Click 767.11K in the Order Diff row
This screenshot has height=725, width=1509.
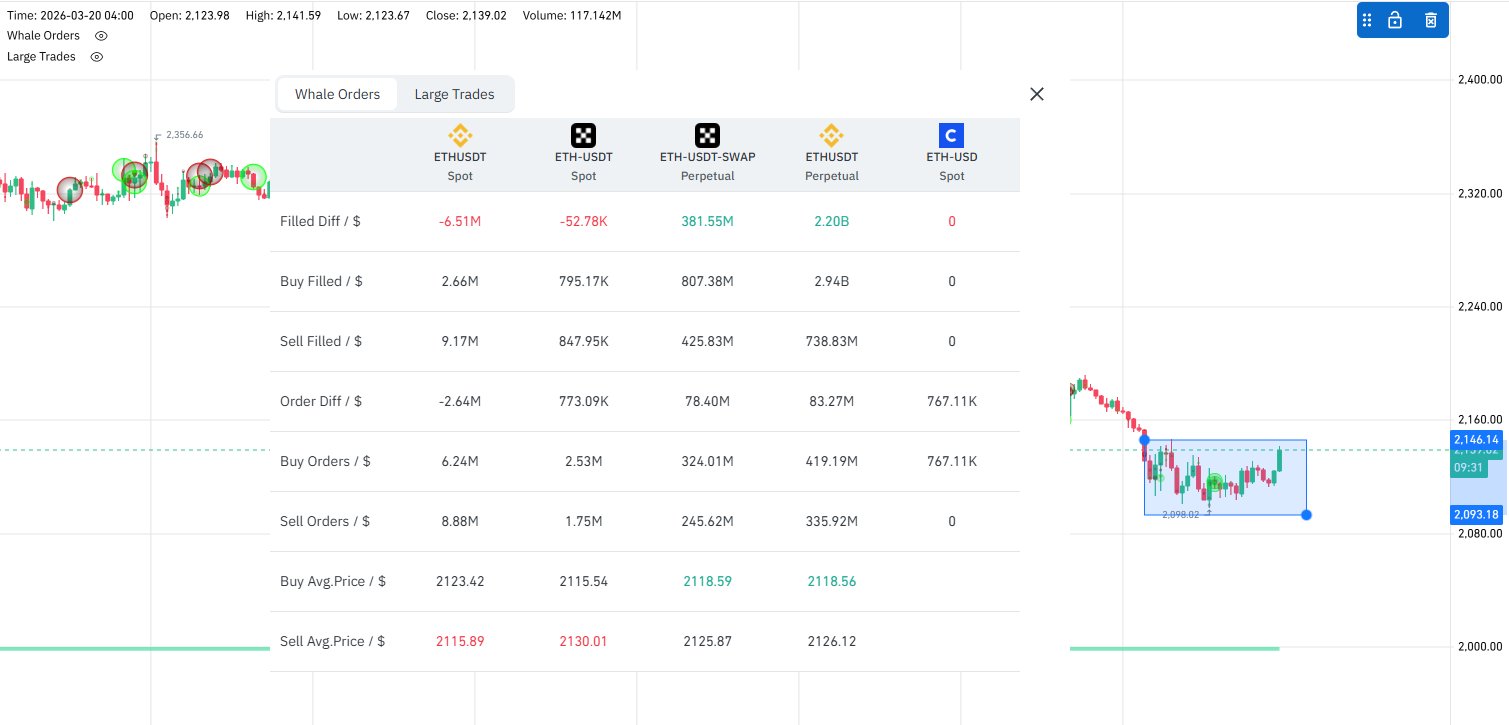coord(952,401)
